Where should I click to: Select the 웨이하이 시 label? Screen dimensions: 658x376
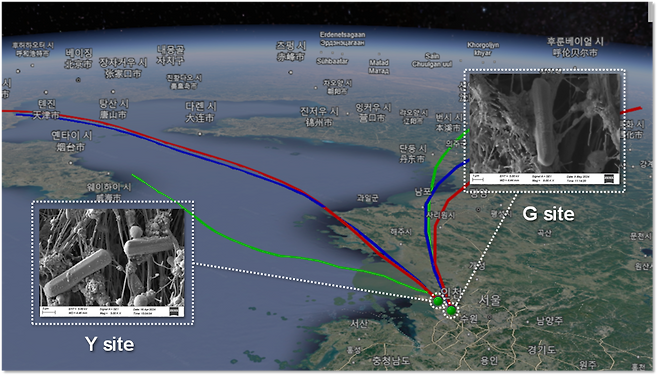click(109, 187)
